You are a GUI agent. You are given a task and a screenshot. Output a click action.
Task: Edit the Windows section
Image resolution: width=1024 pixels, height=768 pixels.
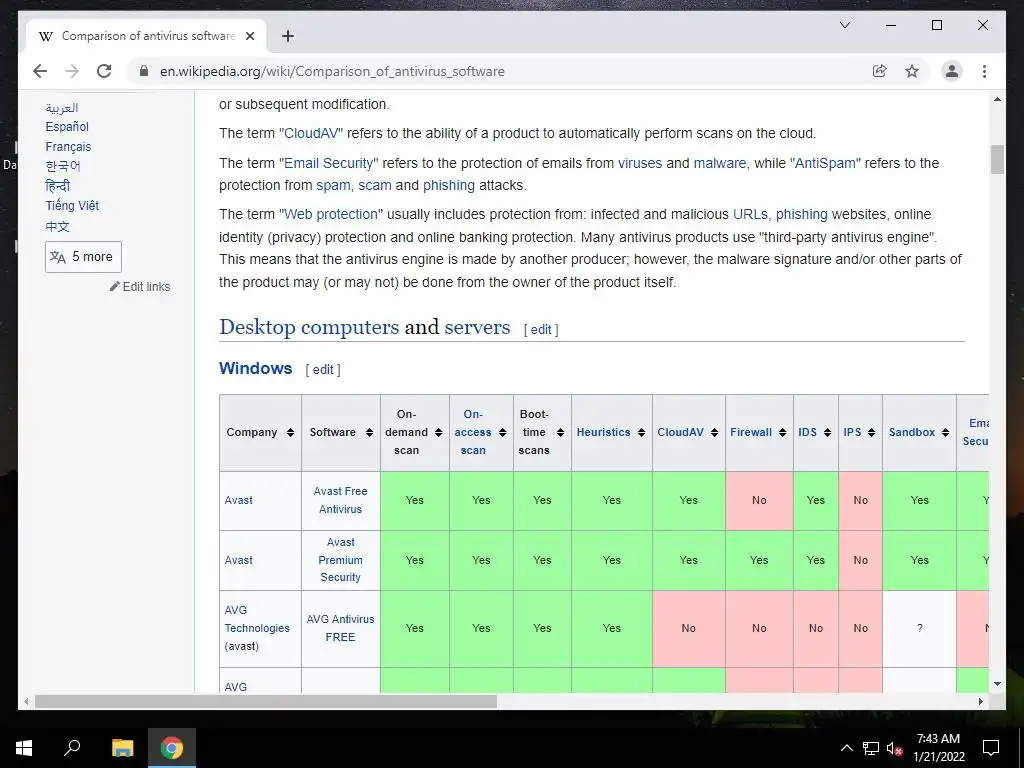[323, 370]
